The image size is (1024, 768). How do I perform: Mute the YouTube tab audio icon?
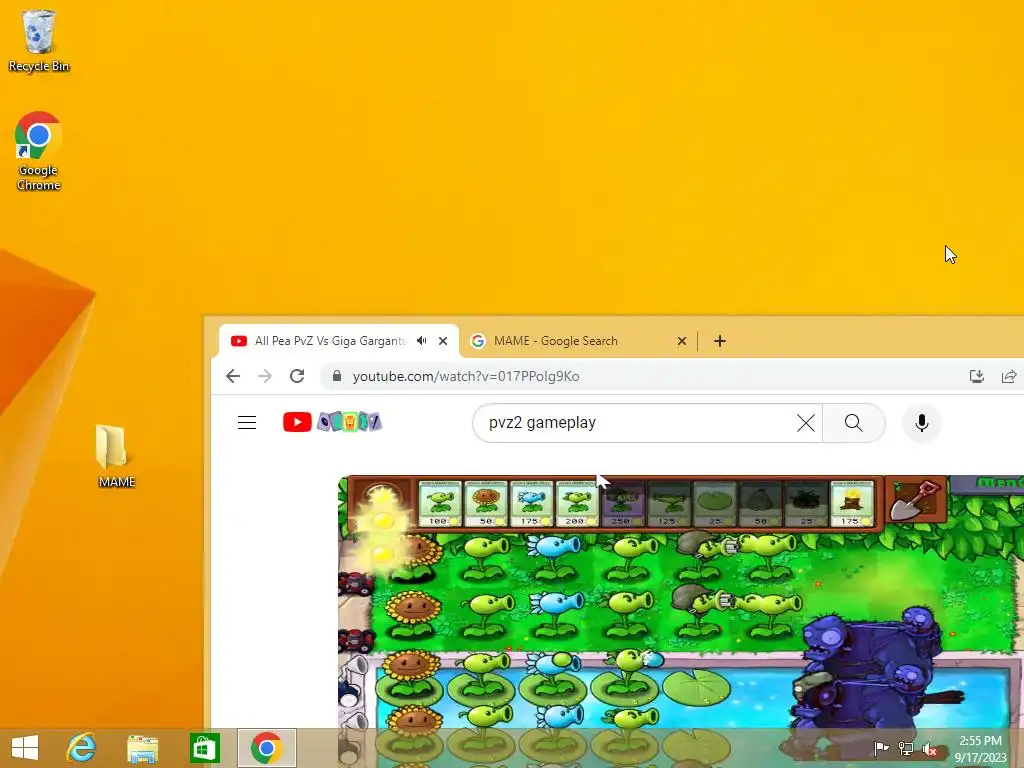(x=422, y=341)
